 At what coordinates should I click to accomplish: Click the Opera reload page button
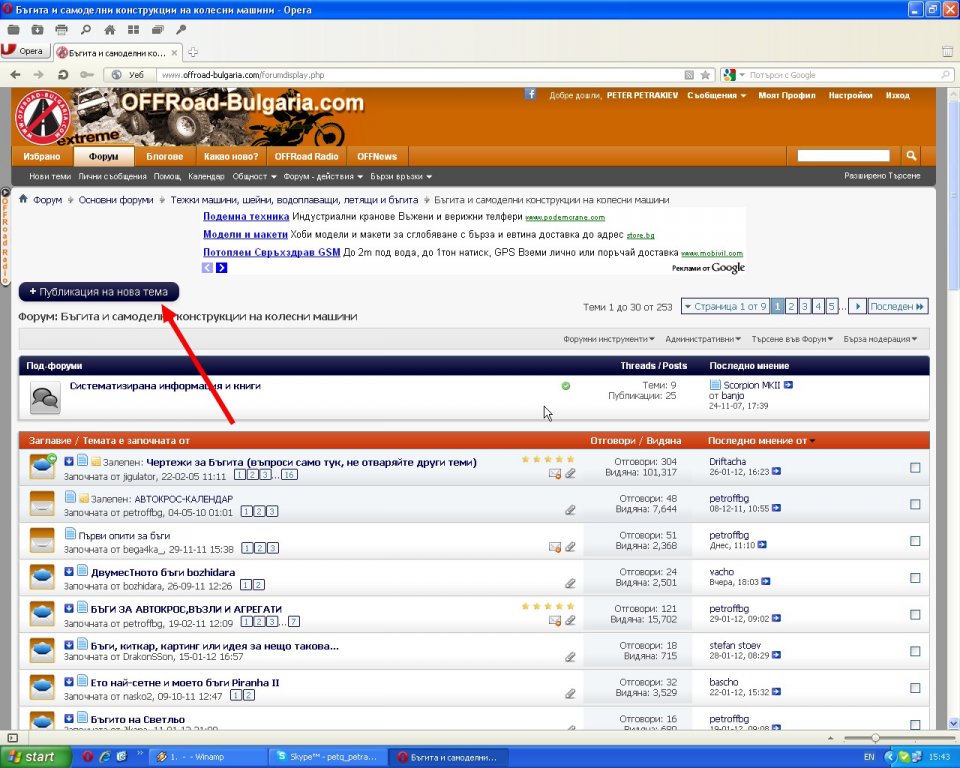[63, 75]
